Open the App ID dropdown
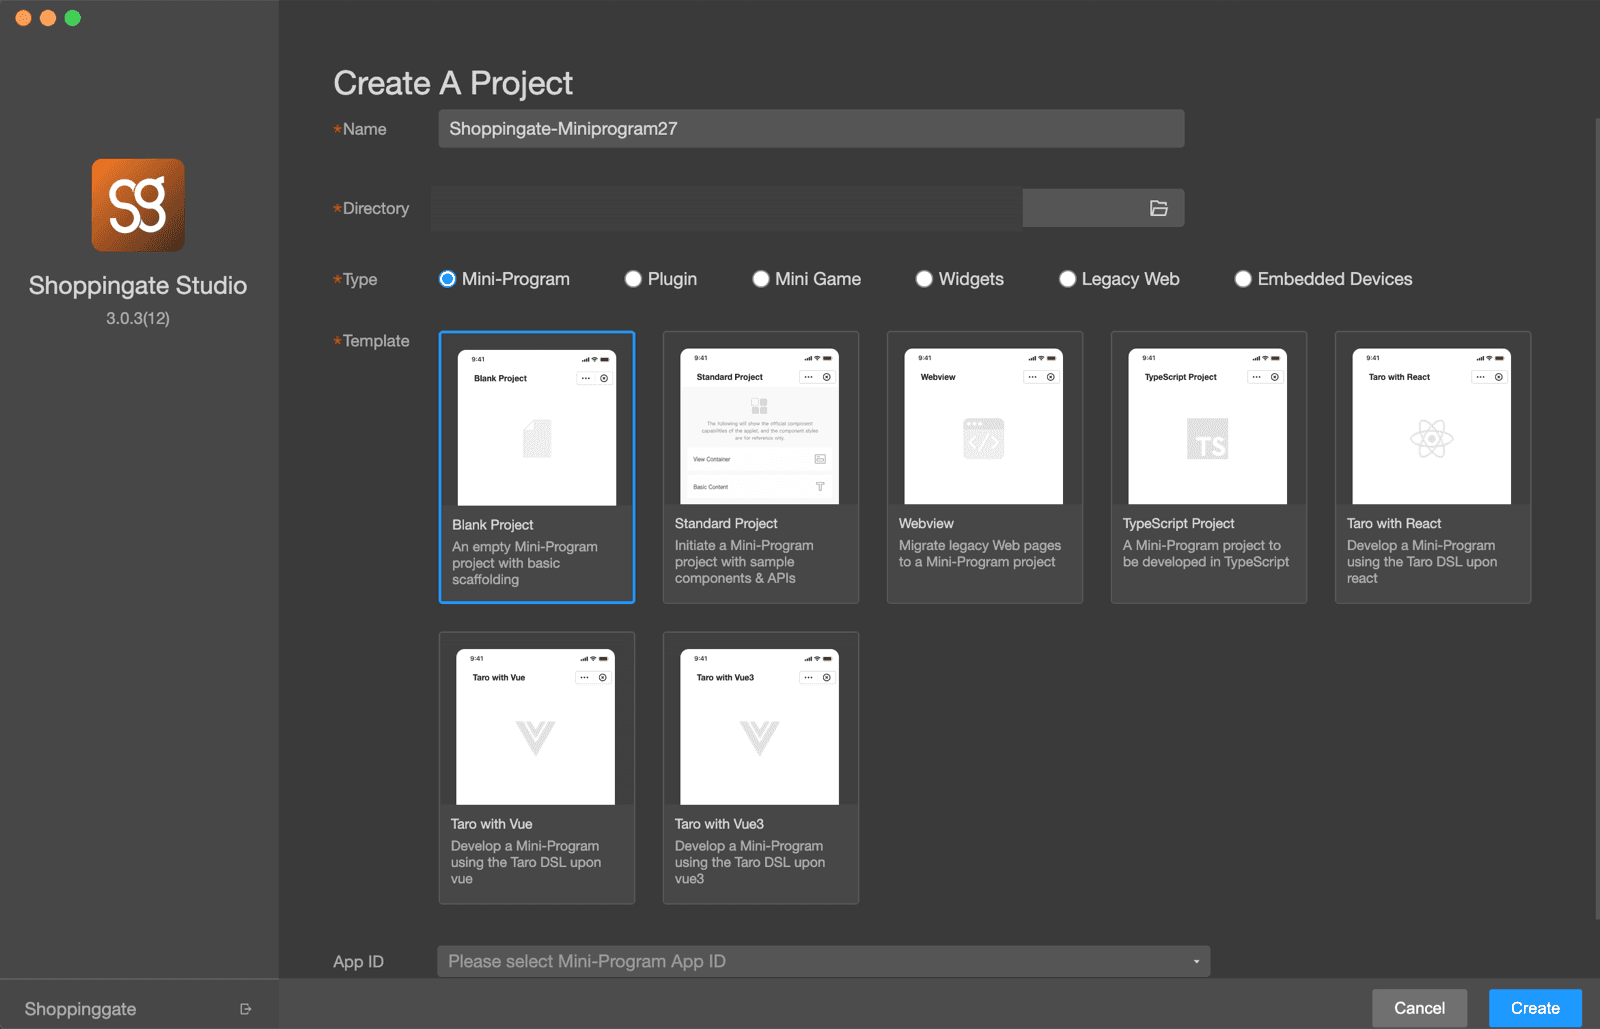 (x=824, y=961)
